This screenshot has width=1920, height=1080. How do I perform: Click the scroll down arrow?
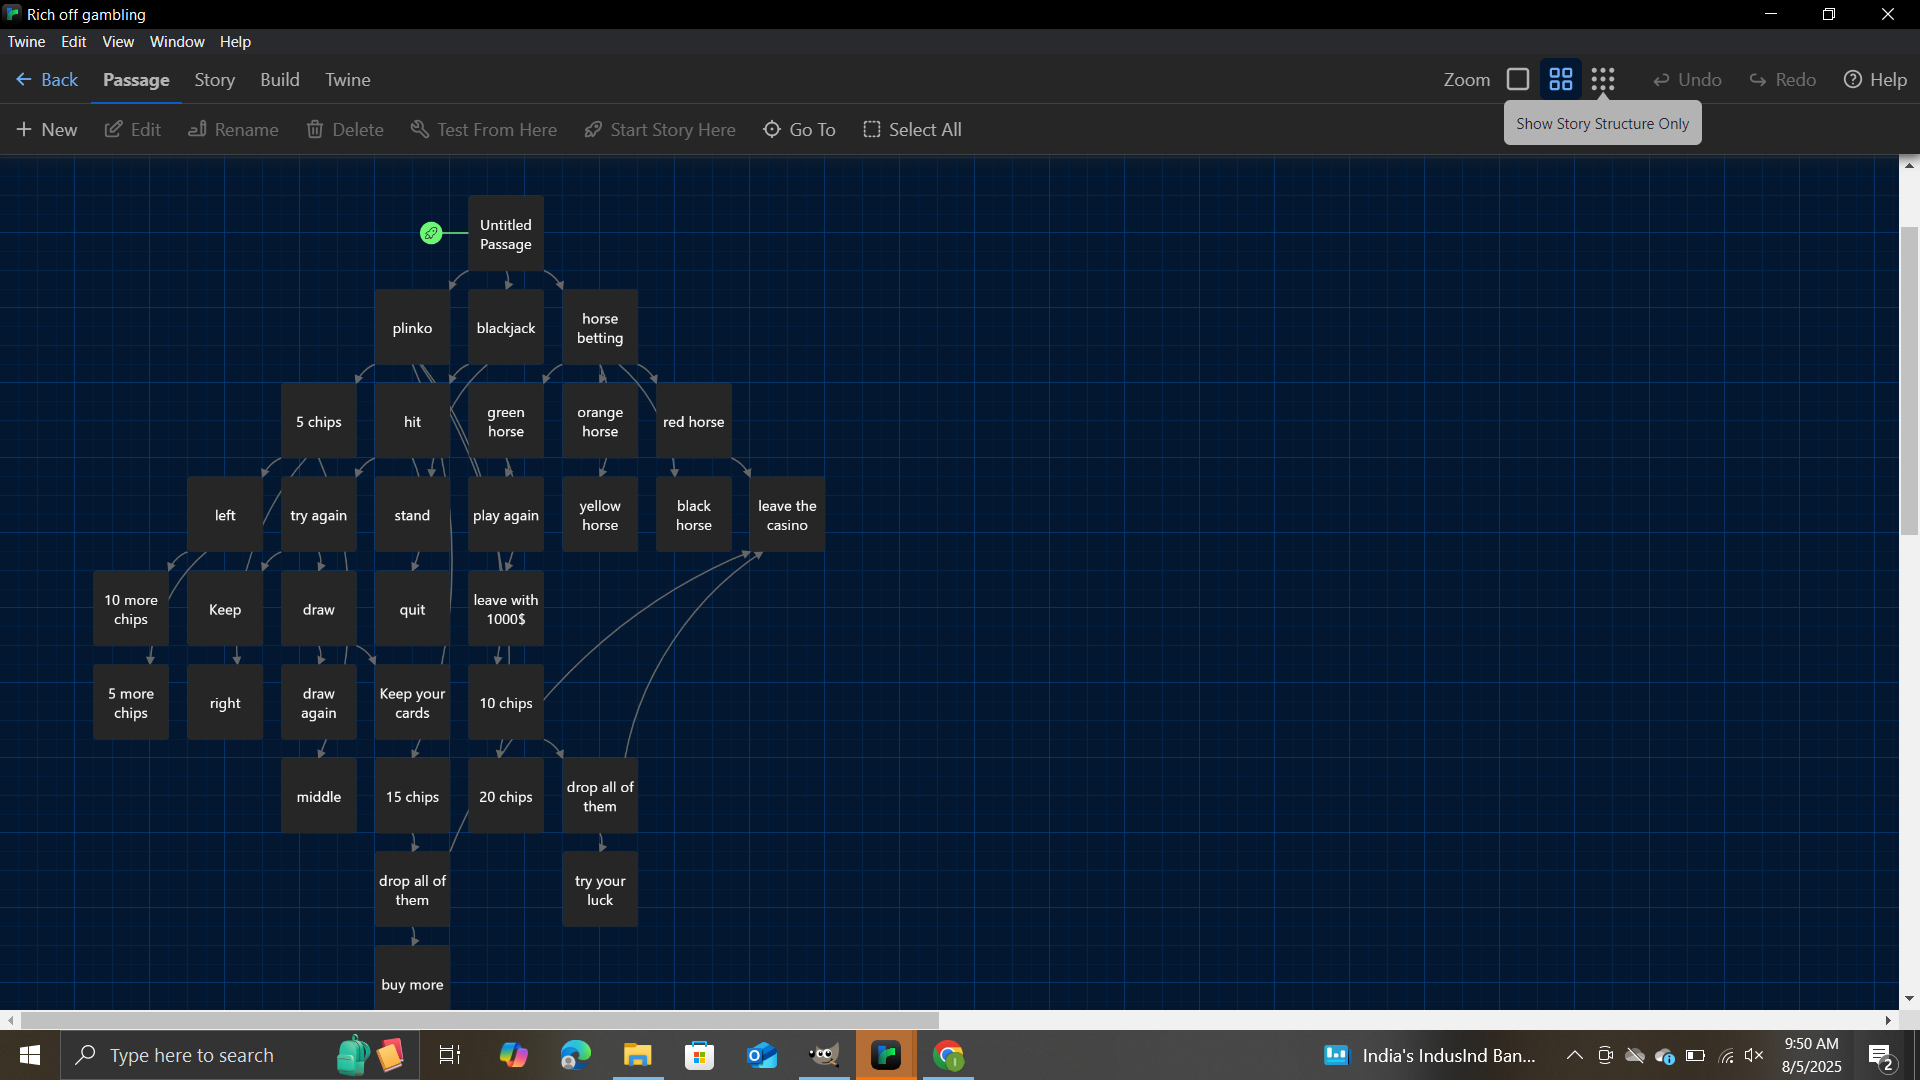coord(1909,998)
